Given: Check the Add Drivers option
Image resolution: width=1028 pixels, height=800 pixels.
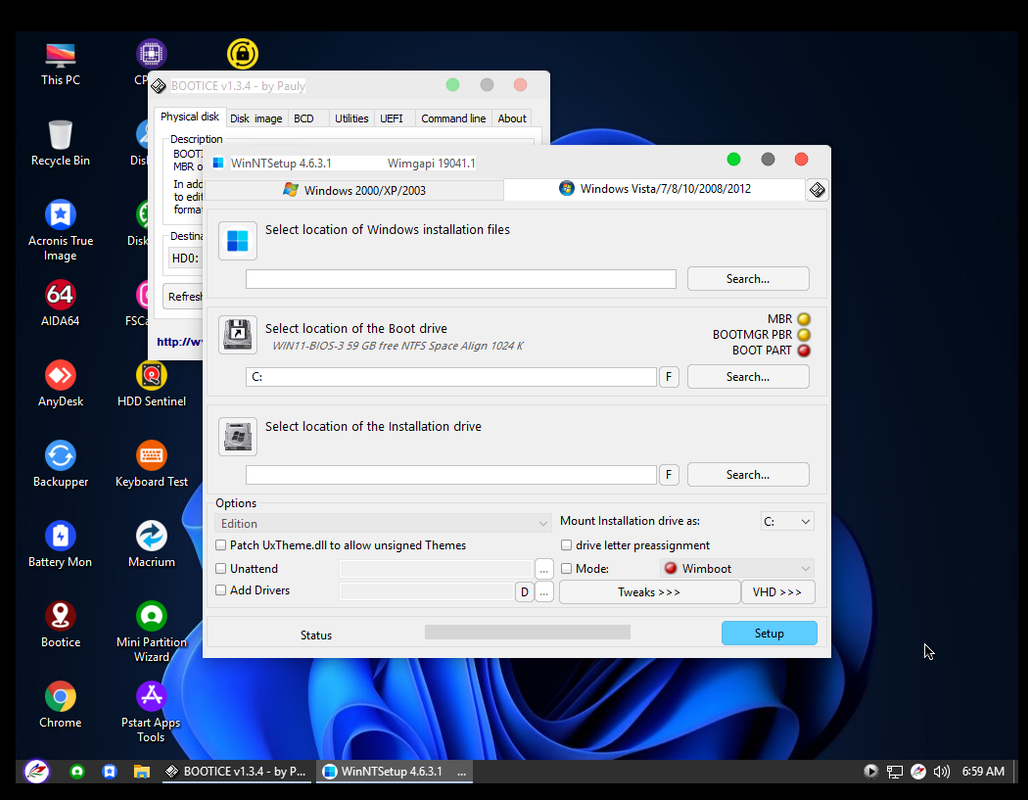Looking at the screenshot, I should point(221,590).
